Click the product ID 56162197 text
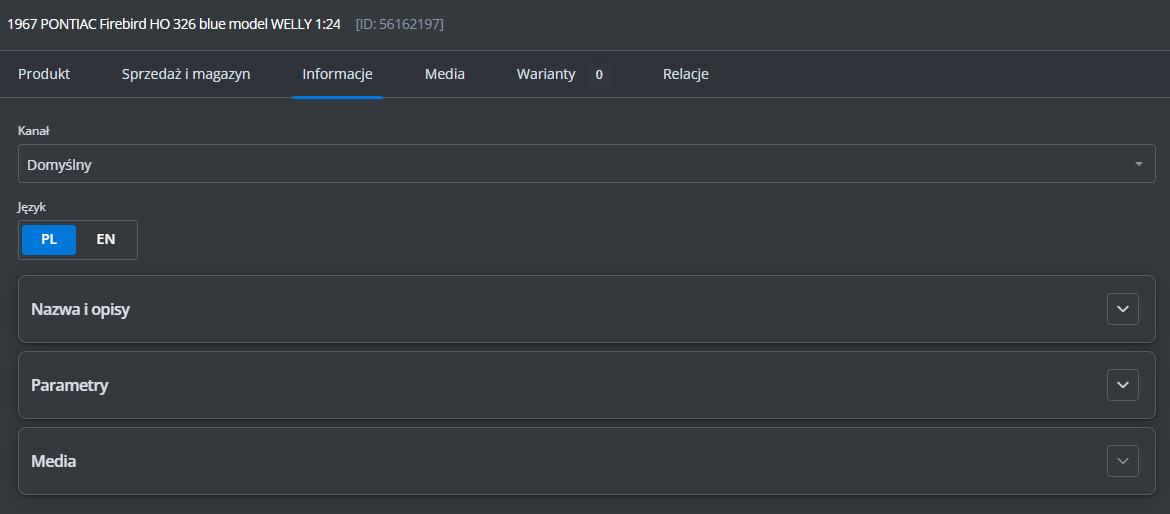This screenshot has height=514, width=1170. pyautogui.click(x=400, y=23)
